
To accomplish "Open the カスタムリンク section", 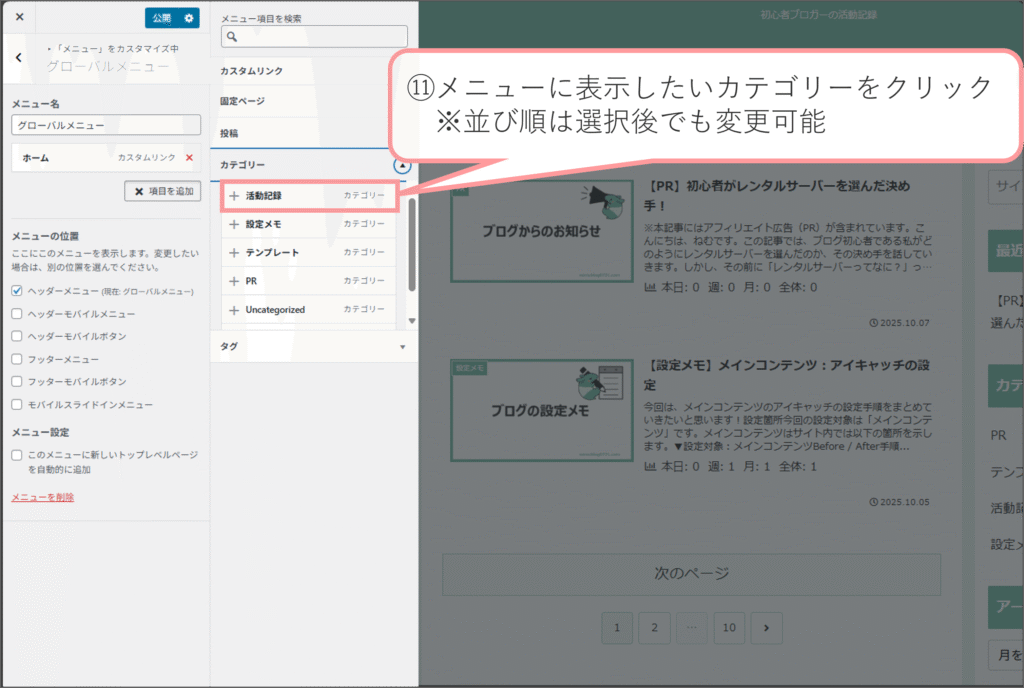I will [x=313, y=71].
